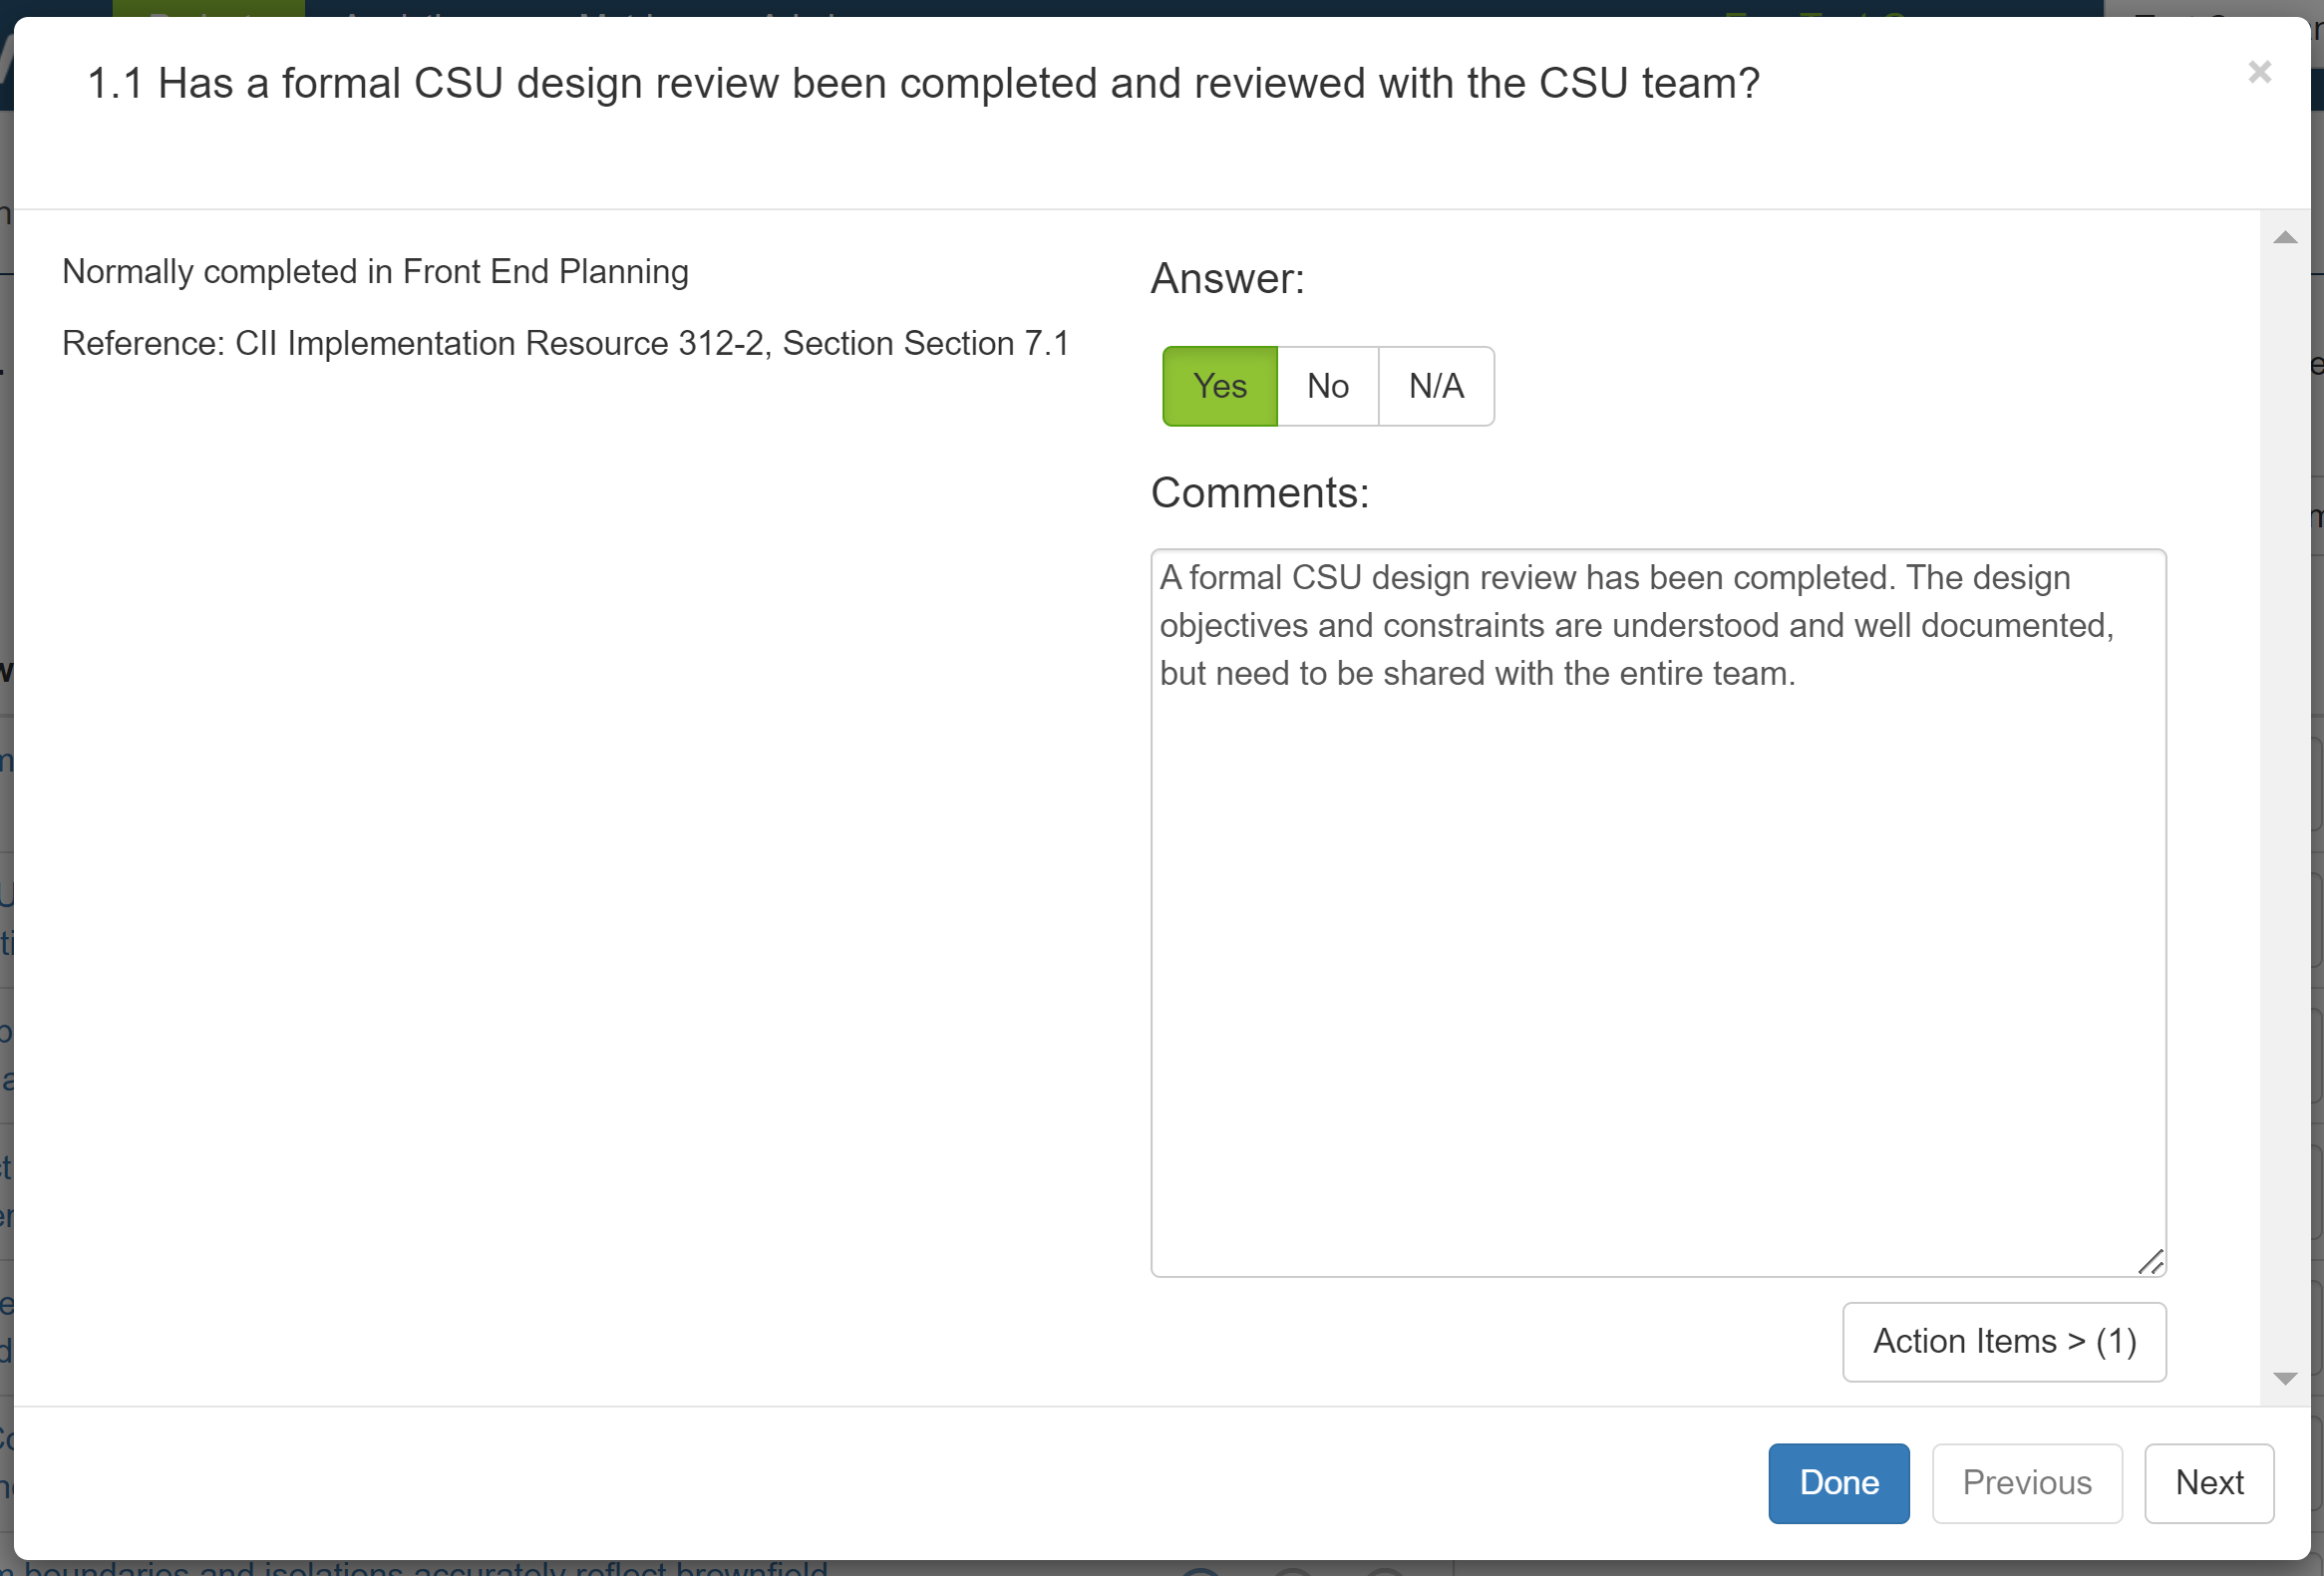Click the Comments box resize grip

click(2151, 1262)
